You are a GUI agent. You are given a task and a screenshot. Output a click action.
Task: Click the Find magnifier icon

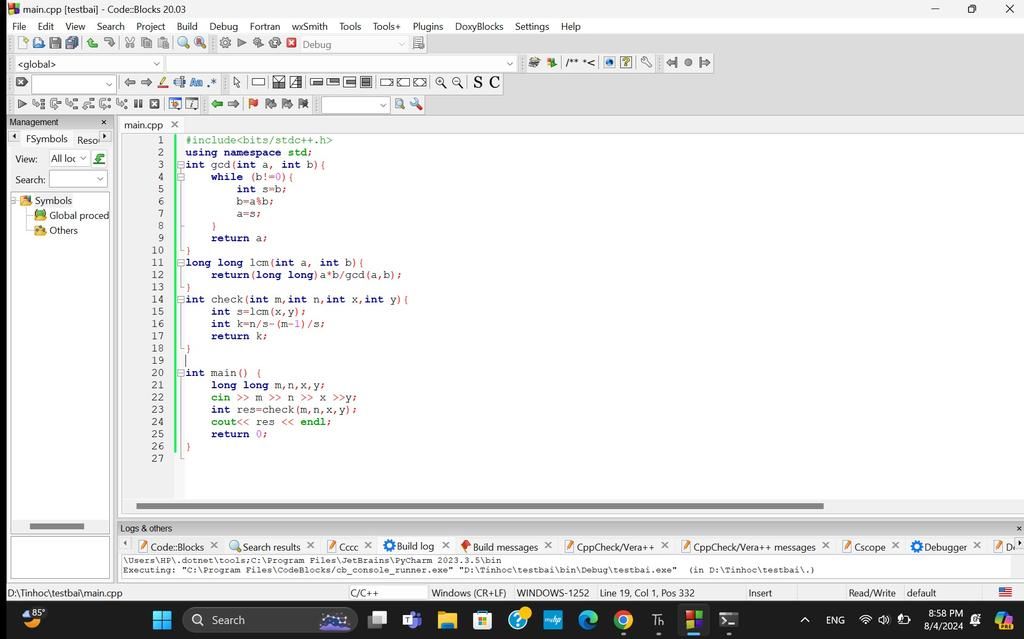(184, 43)
